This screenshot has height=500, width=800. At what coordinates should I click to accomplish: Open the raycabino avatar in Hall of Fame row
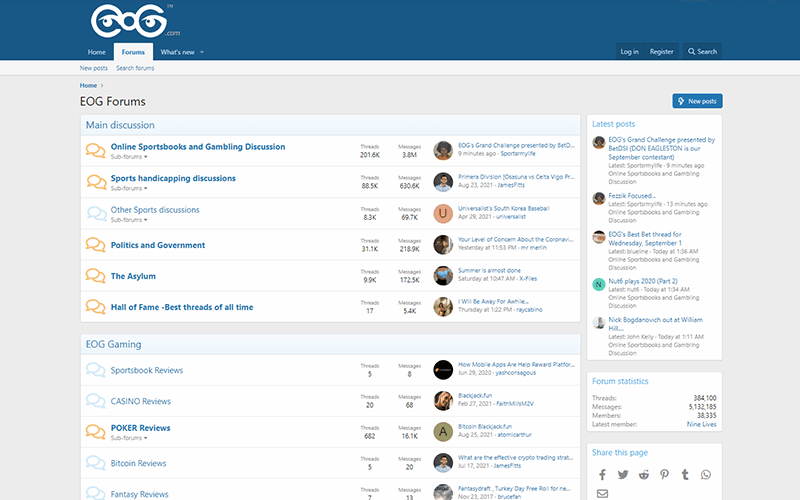(443, 307)
